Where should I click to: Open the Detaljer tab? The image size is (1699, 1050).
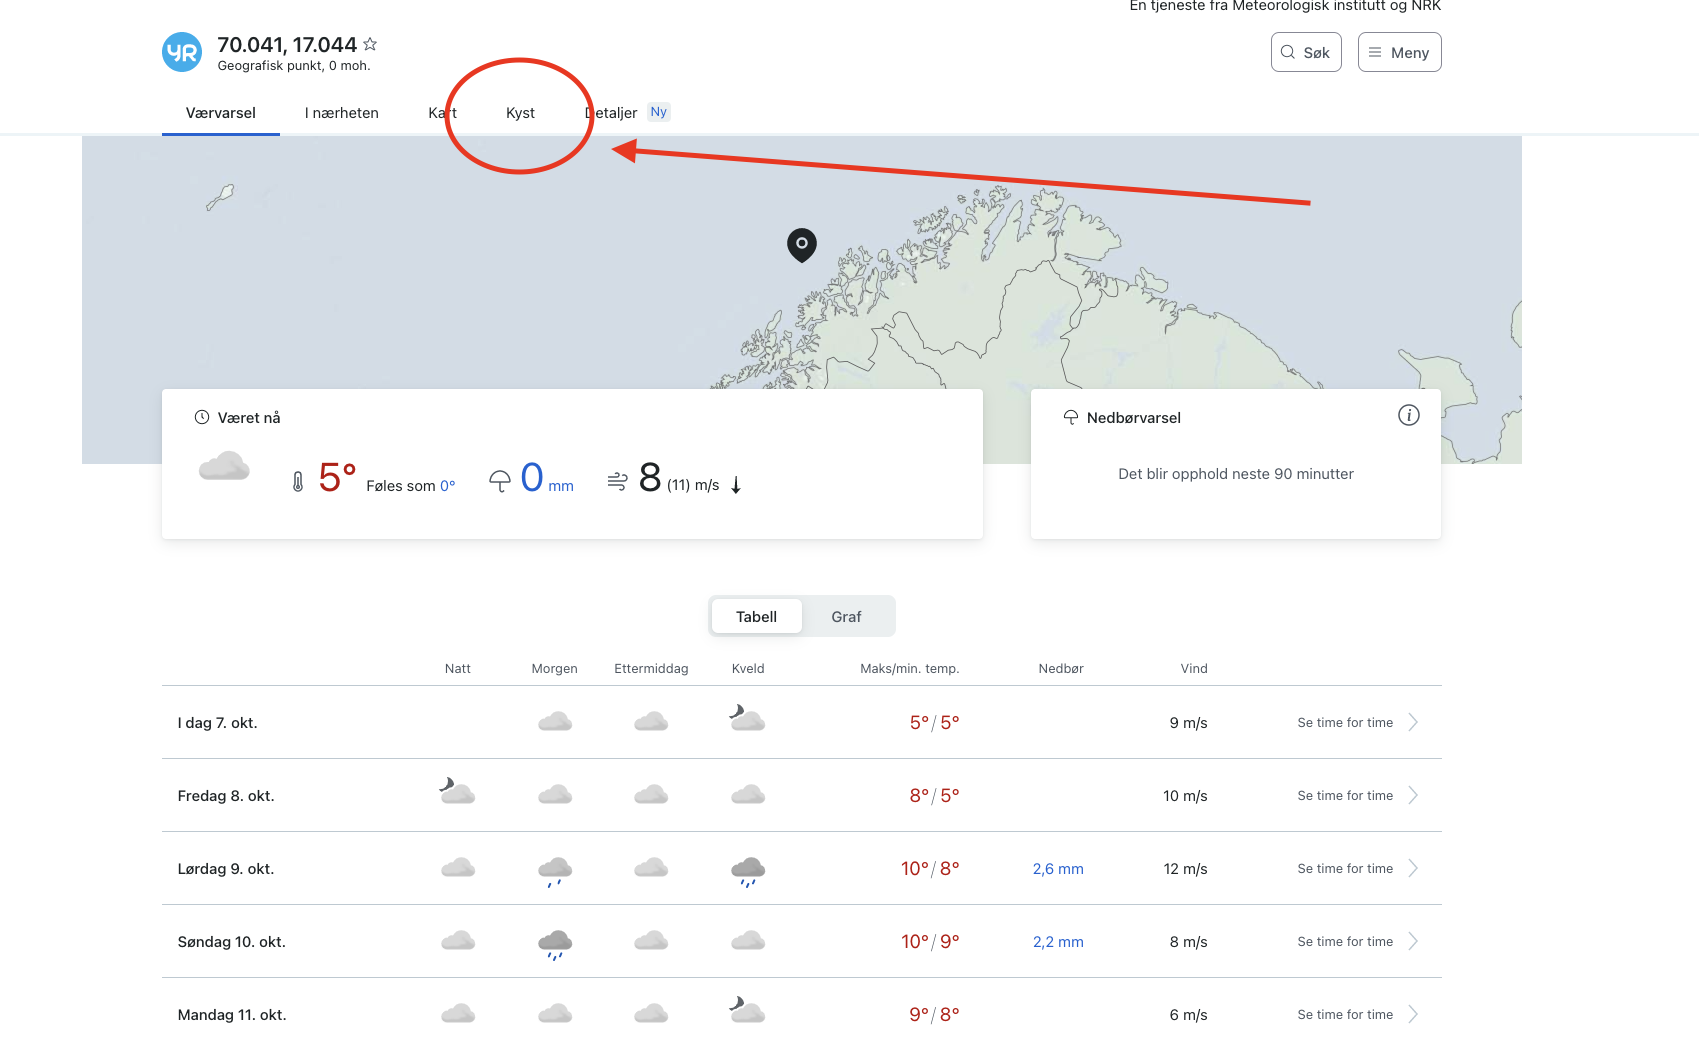tap(612, 113)
